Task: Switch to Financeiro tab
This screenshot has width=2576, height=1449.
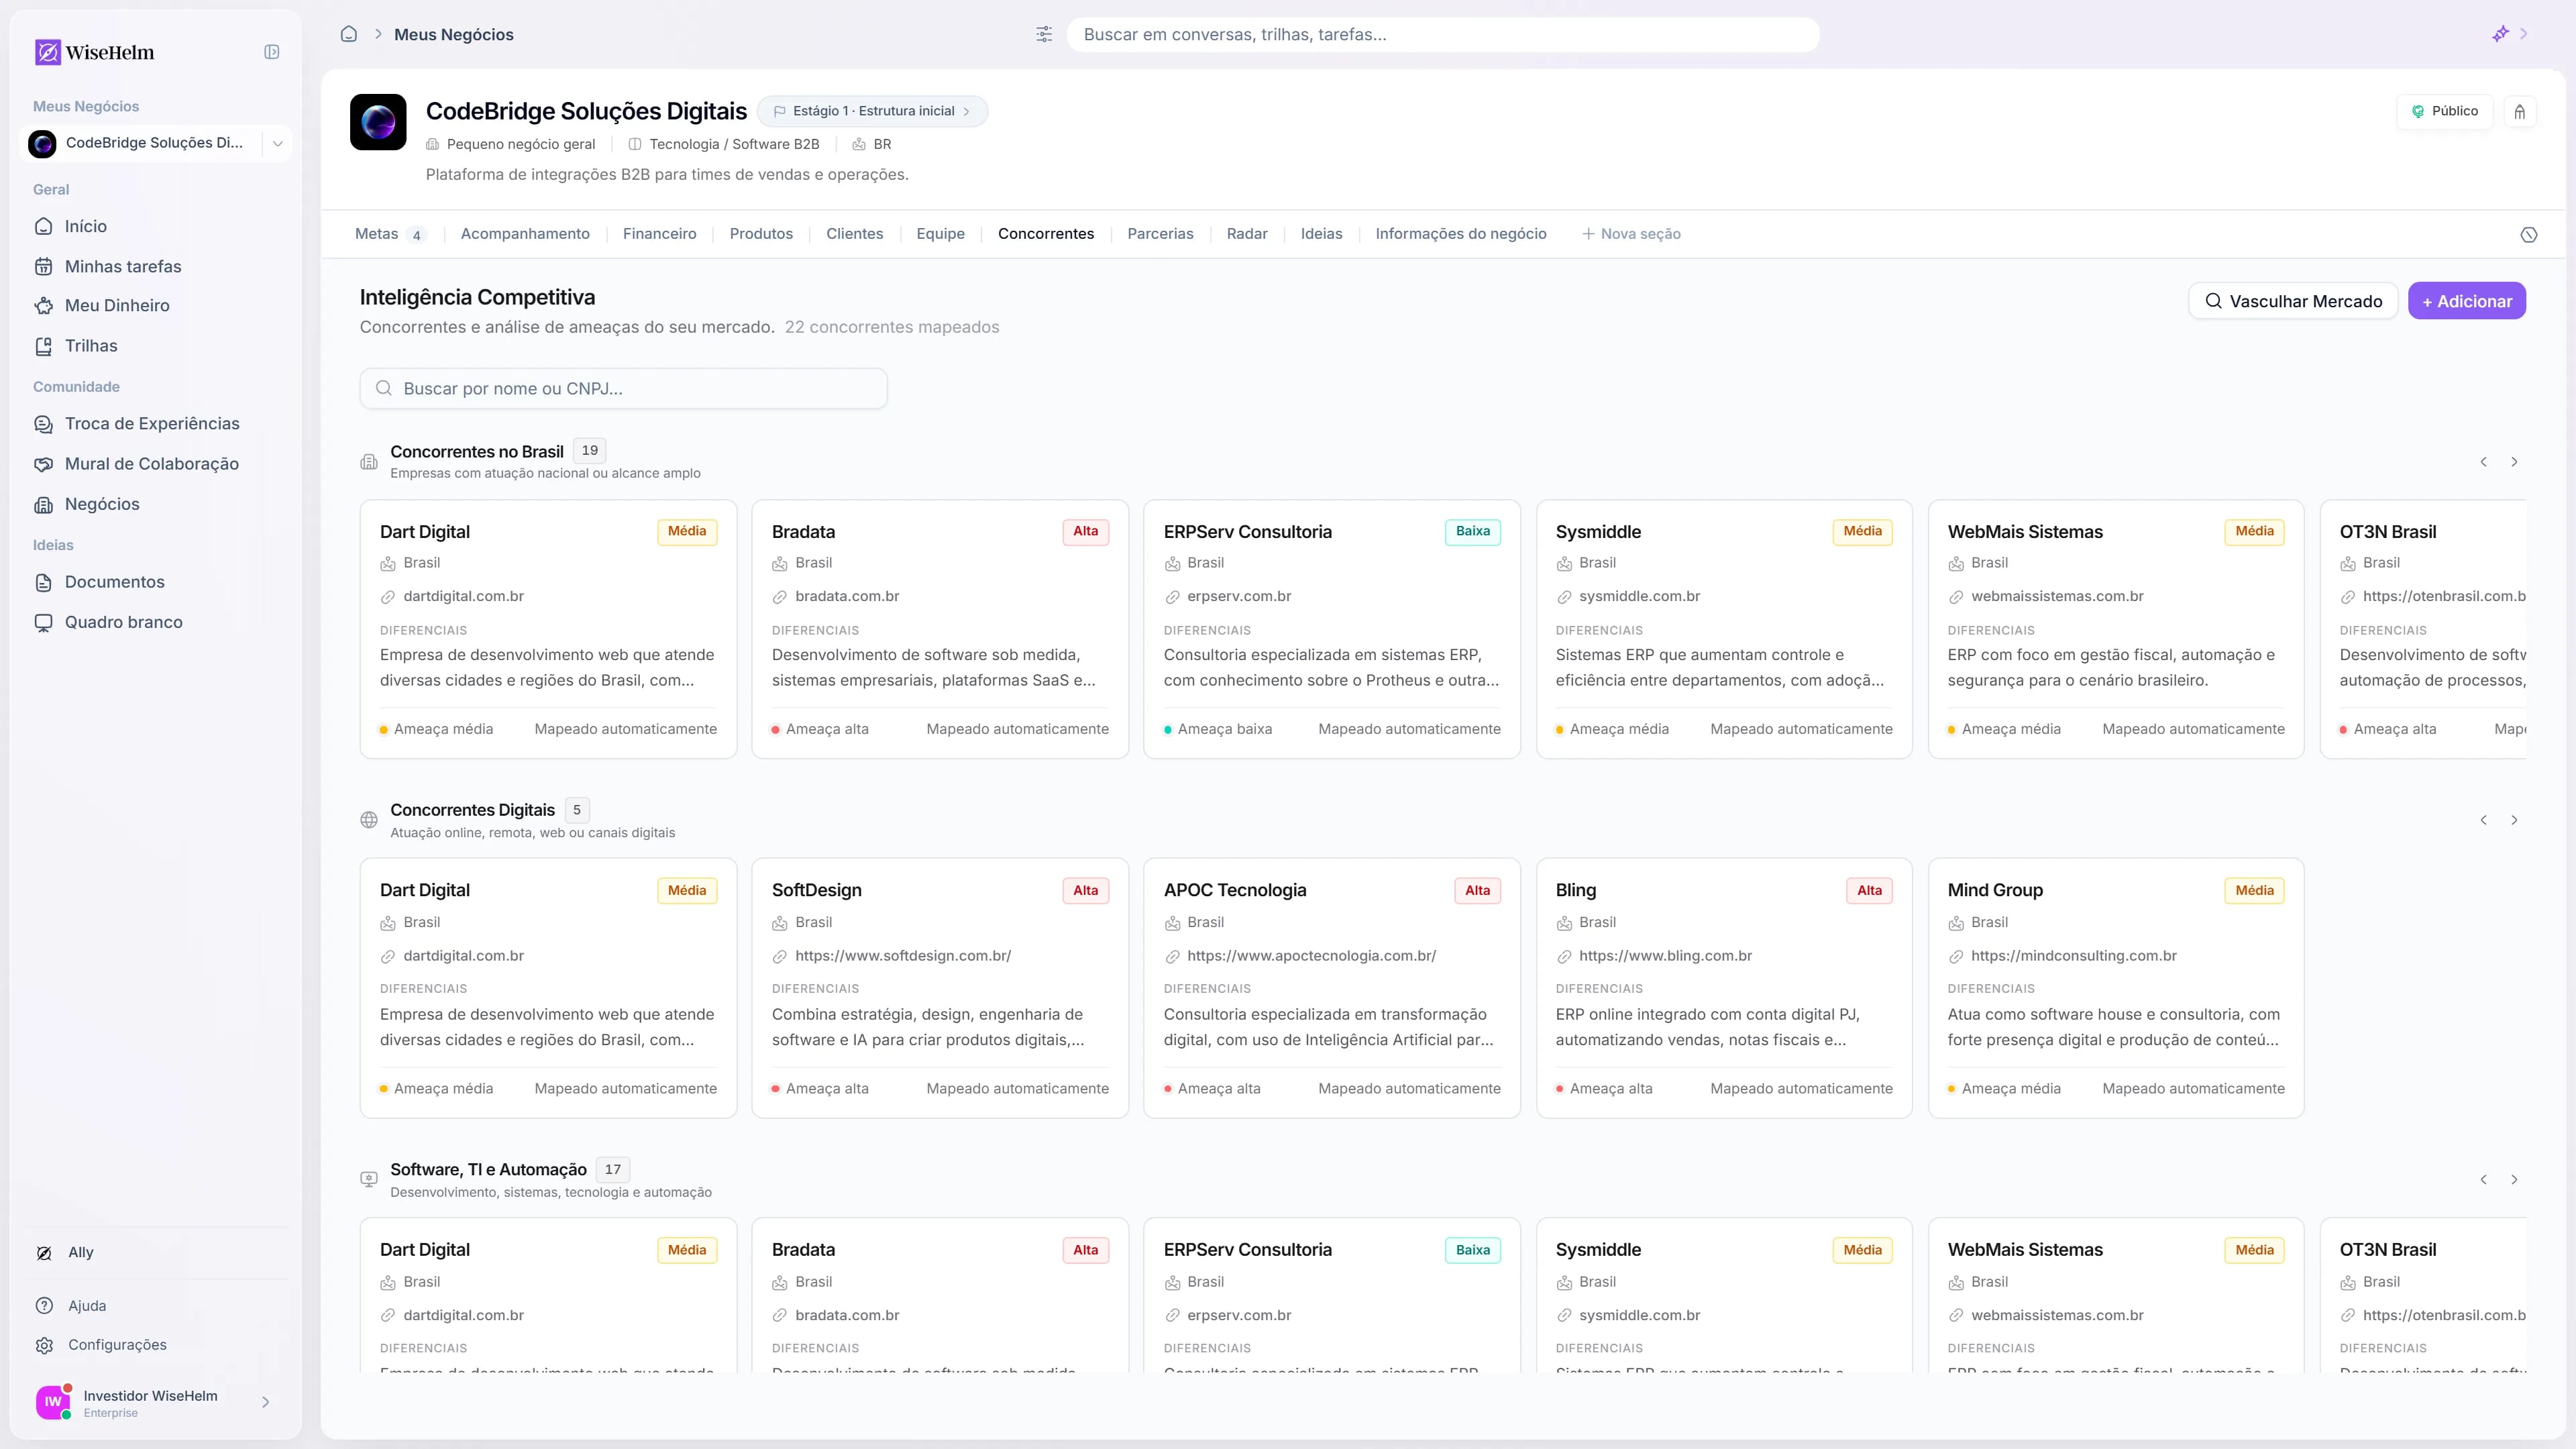Action: pyautogui.click(x=660, y=234)
